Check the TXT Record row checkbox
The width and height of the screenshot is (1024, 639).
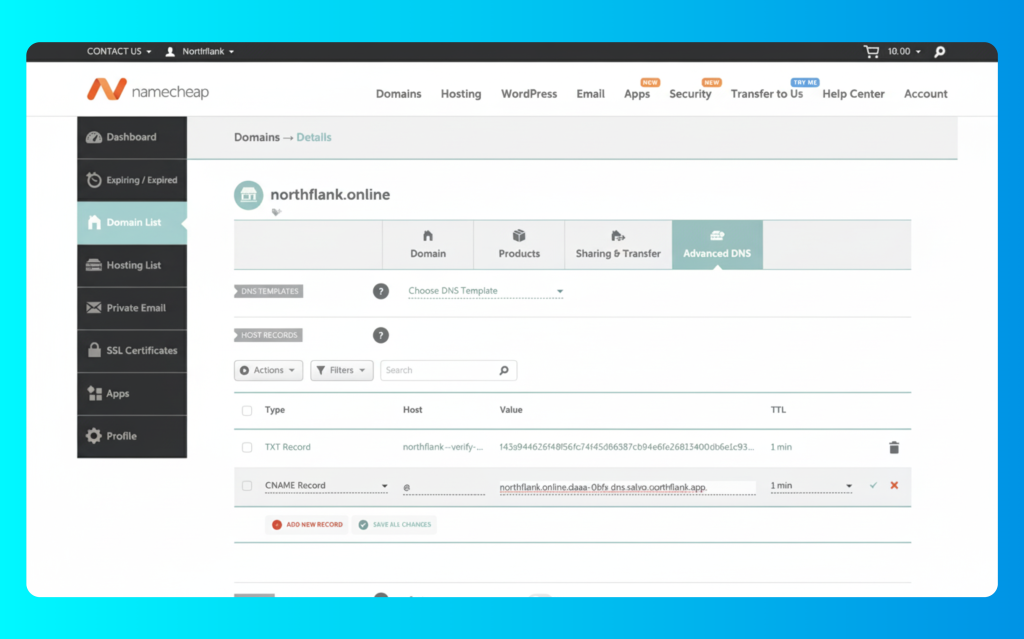[x=247, y=448]
